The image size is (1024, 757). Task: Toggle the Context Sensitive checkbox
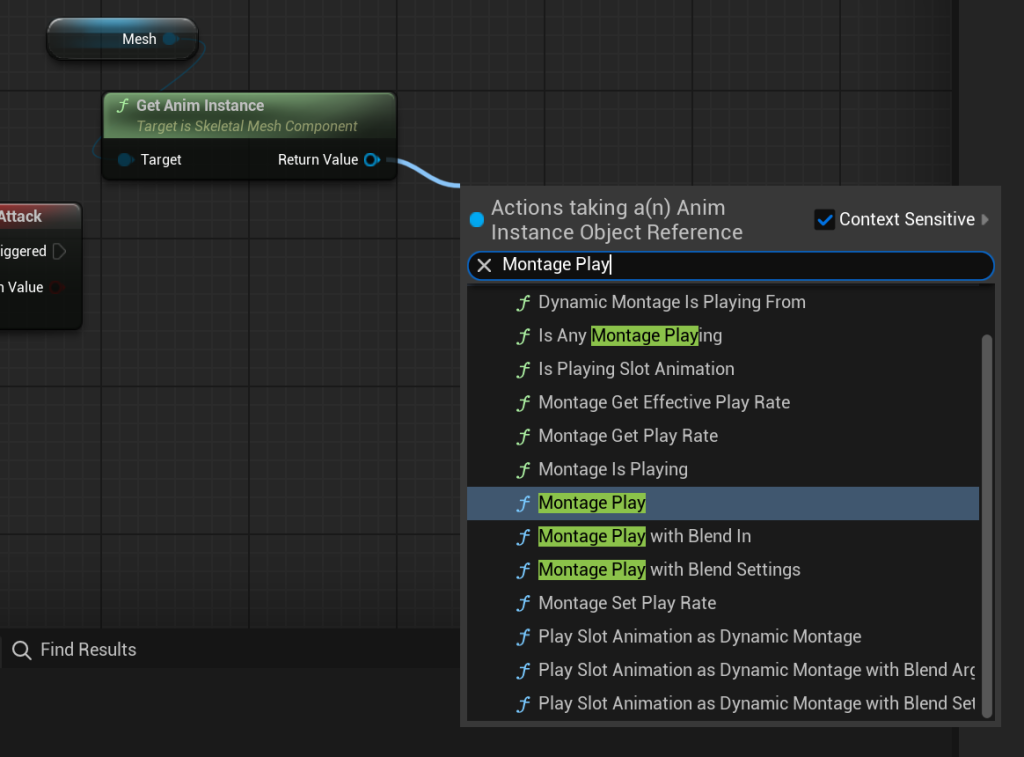click(x=824, y=219)
